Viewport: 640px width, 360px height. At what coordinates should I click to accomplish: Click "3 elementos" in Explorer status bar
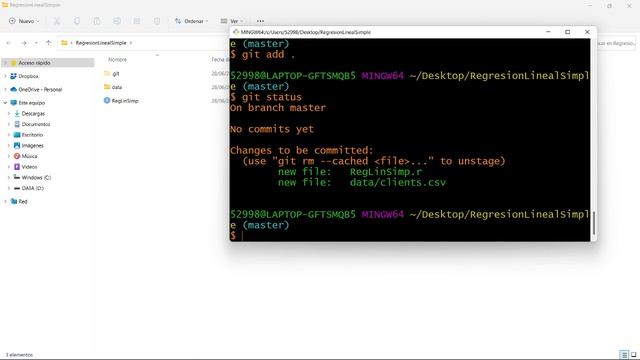[19, 355]
